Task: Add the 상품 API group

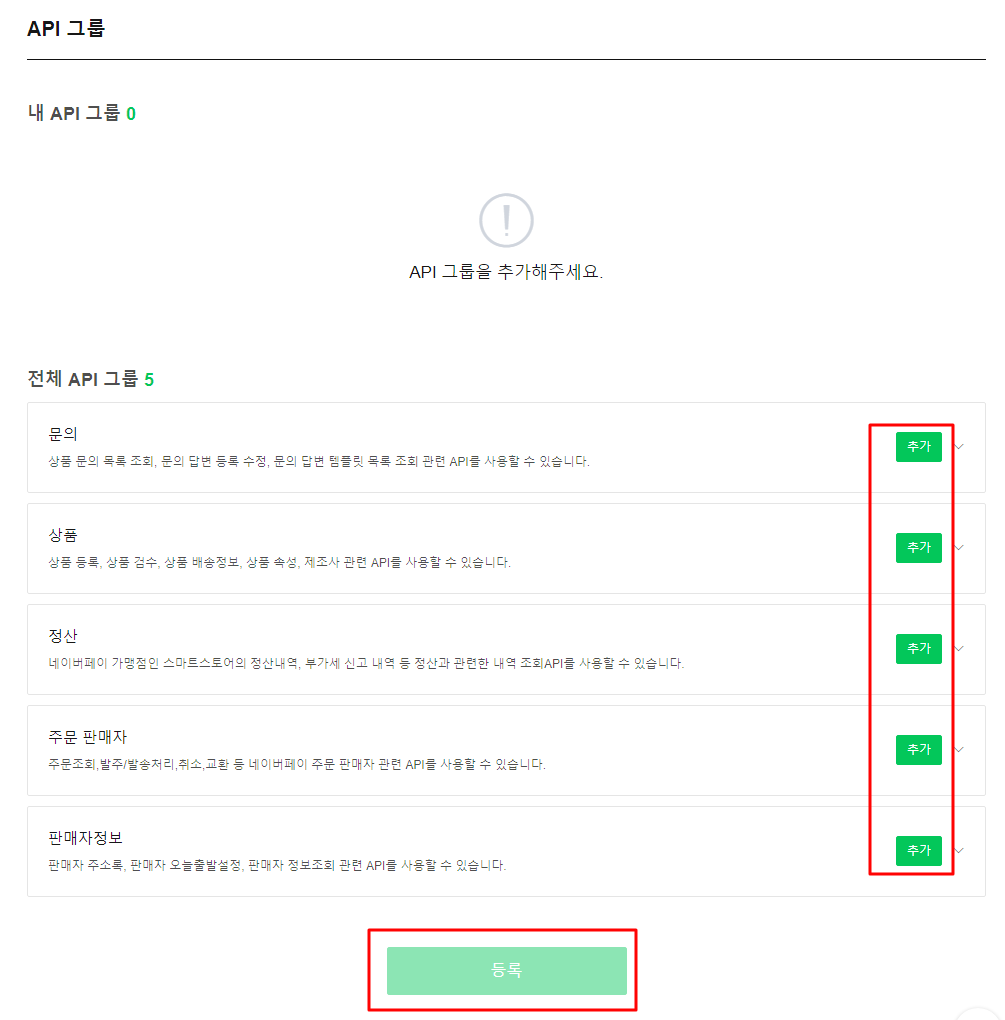Action: [x=918, y=548]
